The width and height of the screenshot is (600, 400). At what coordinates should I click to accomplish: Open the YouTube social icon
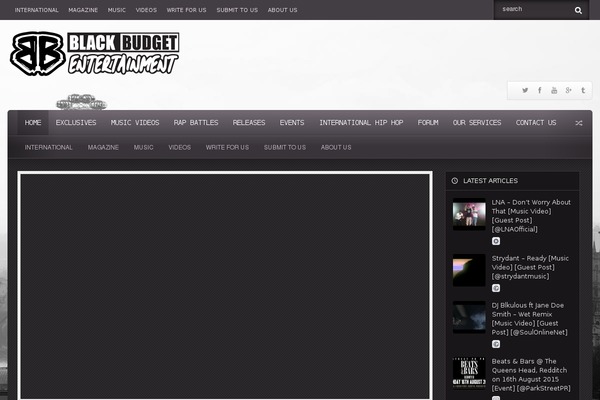[554, 90]
